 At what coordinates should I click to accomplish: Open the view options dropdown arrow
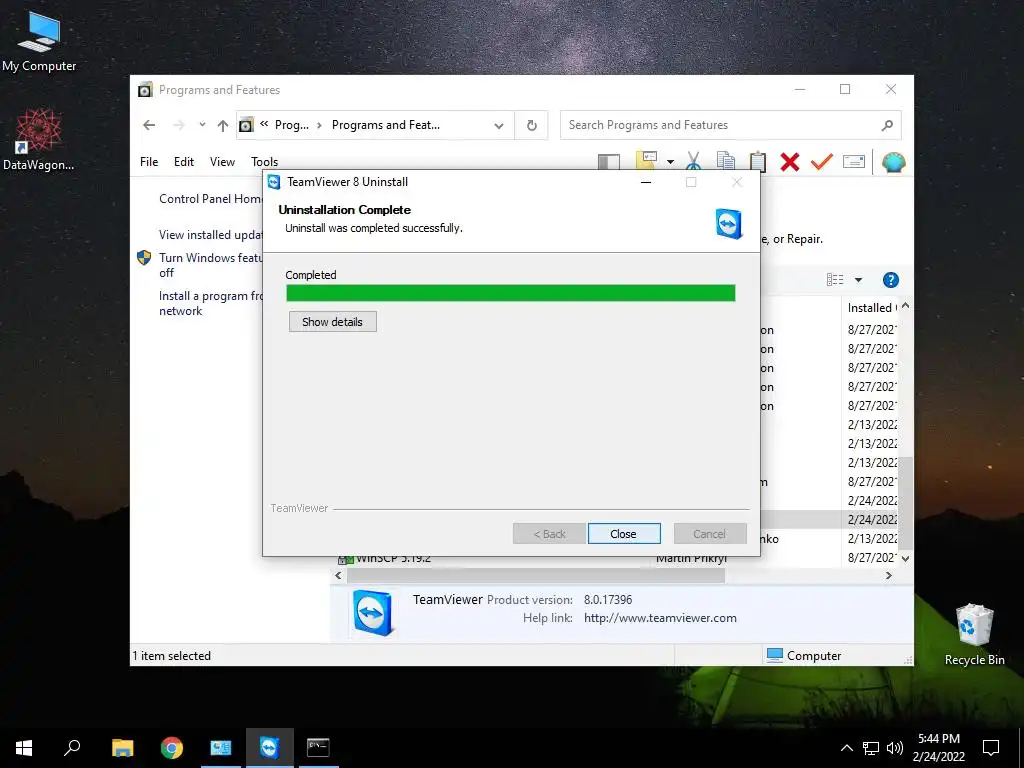pos(859,280)
